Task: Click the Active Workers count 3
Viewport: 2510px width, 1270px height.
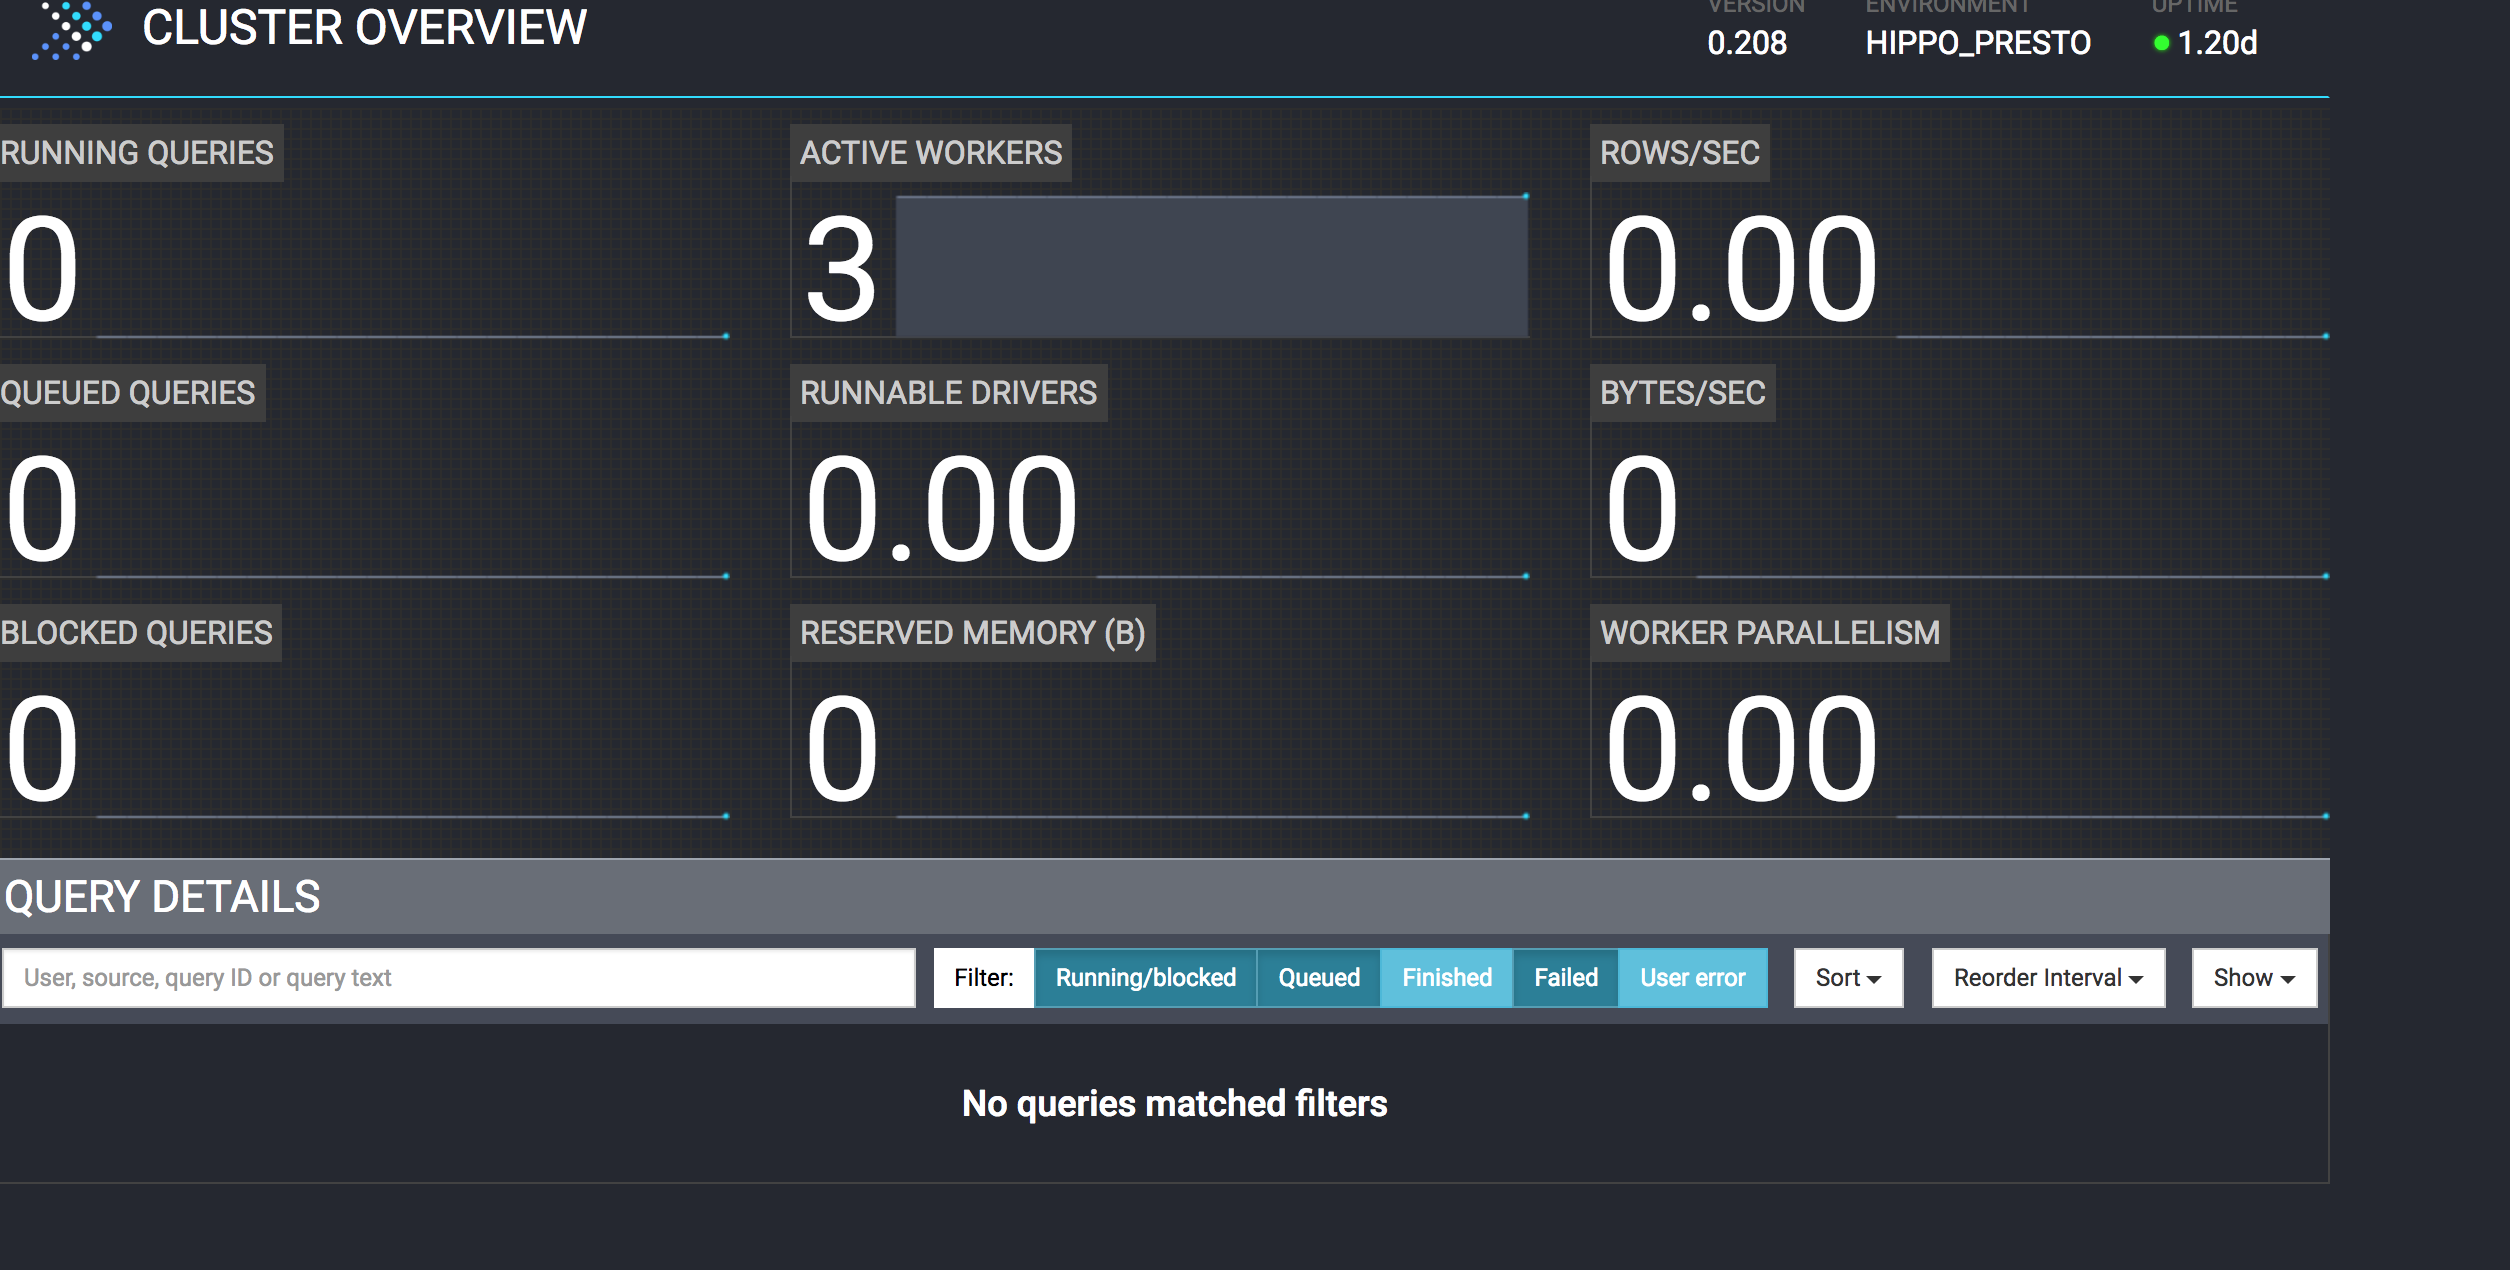Action: click(841, 270)
